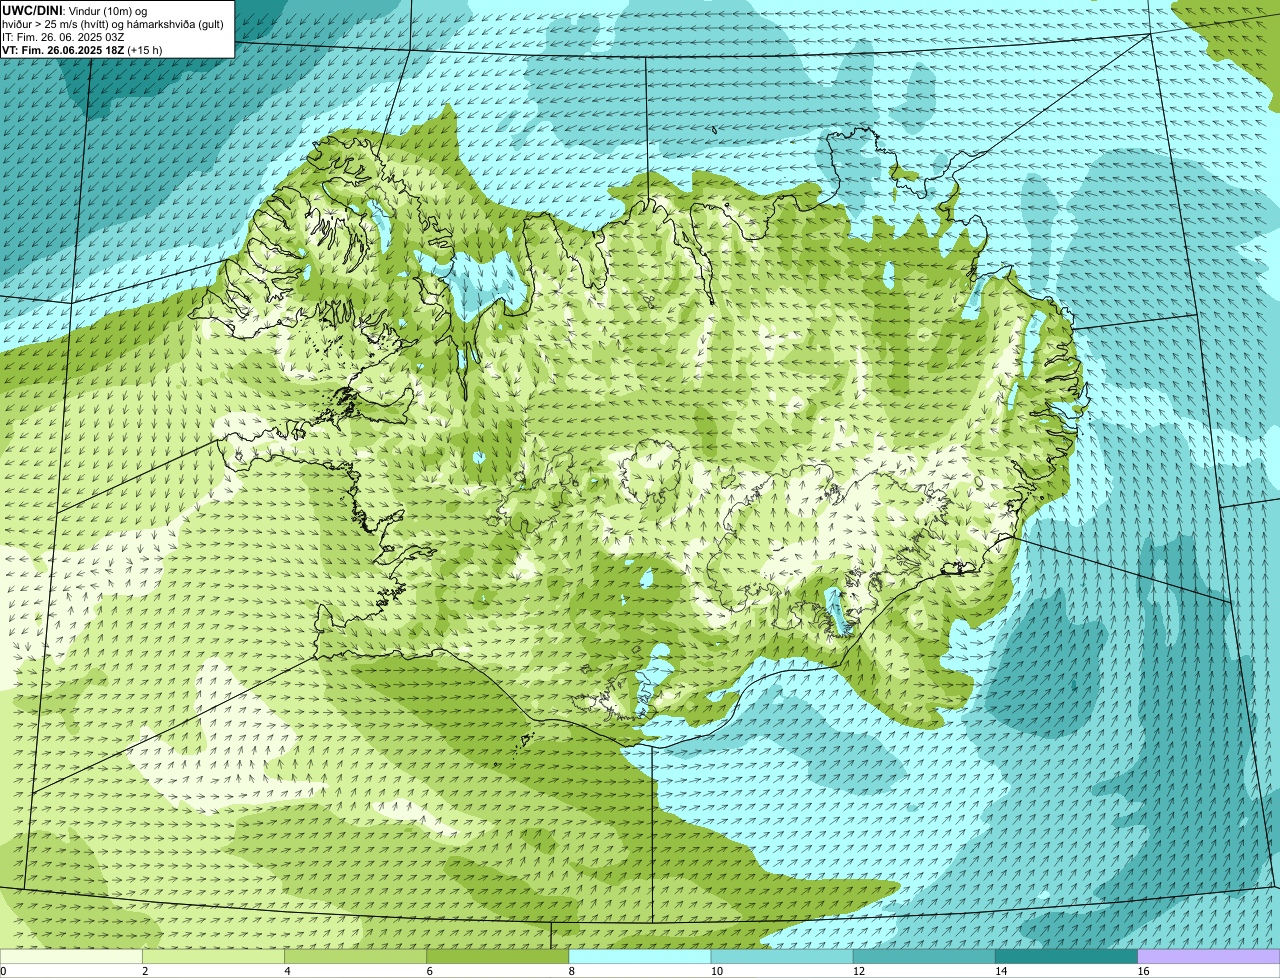This screenshot has height=978, width=1280.
Task: Click the 6–8 m/s olive green swatch
Action: pyautogui.click(x=498, y=957)
